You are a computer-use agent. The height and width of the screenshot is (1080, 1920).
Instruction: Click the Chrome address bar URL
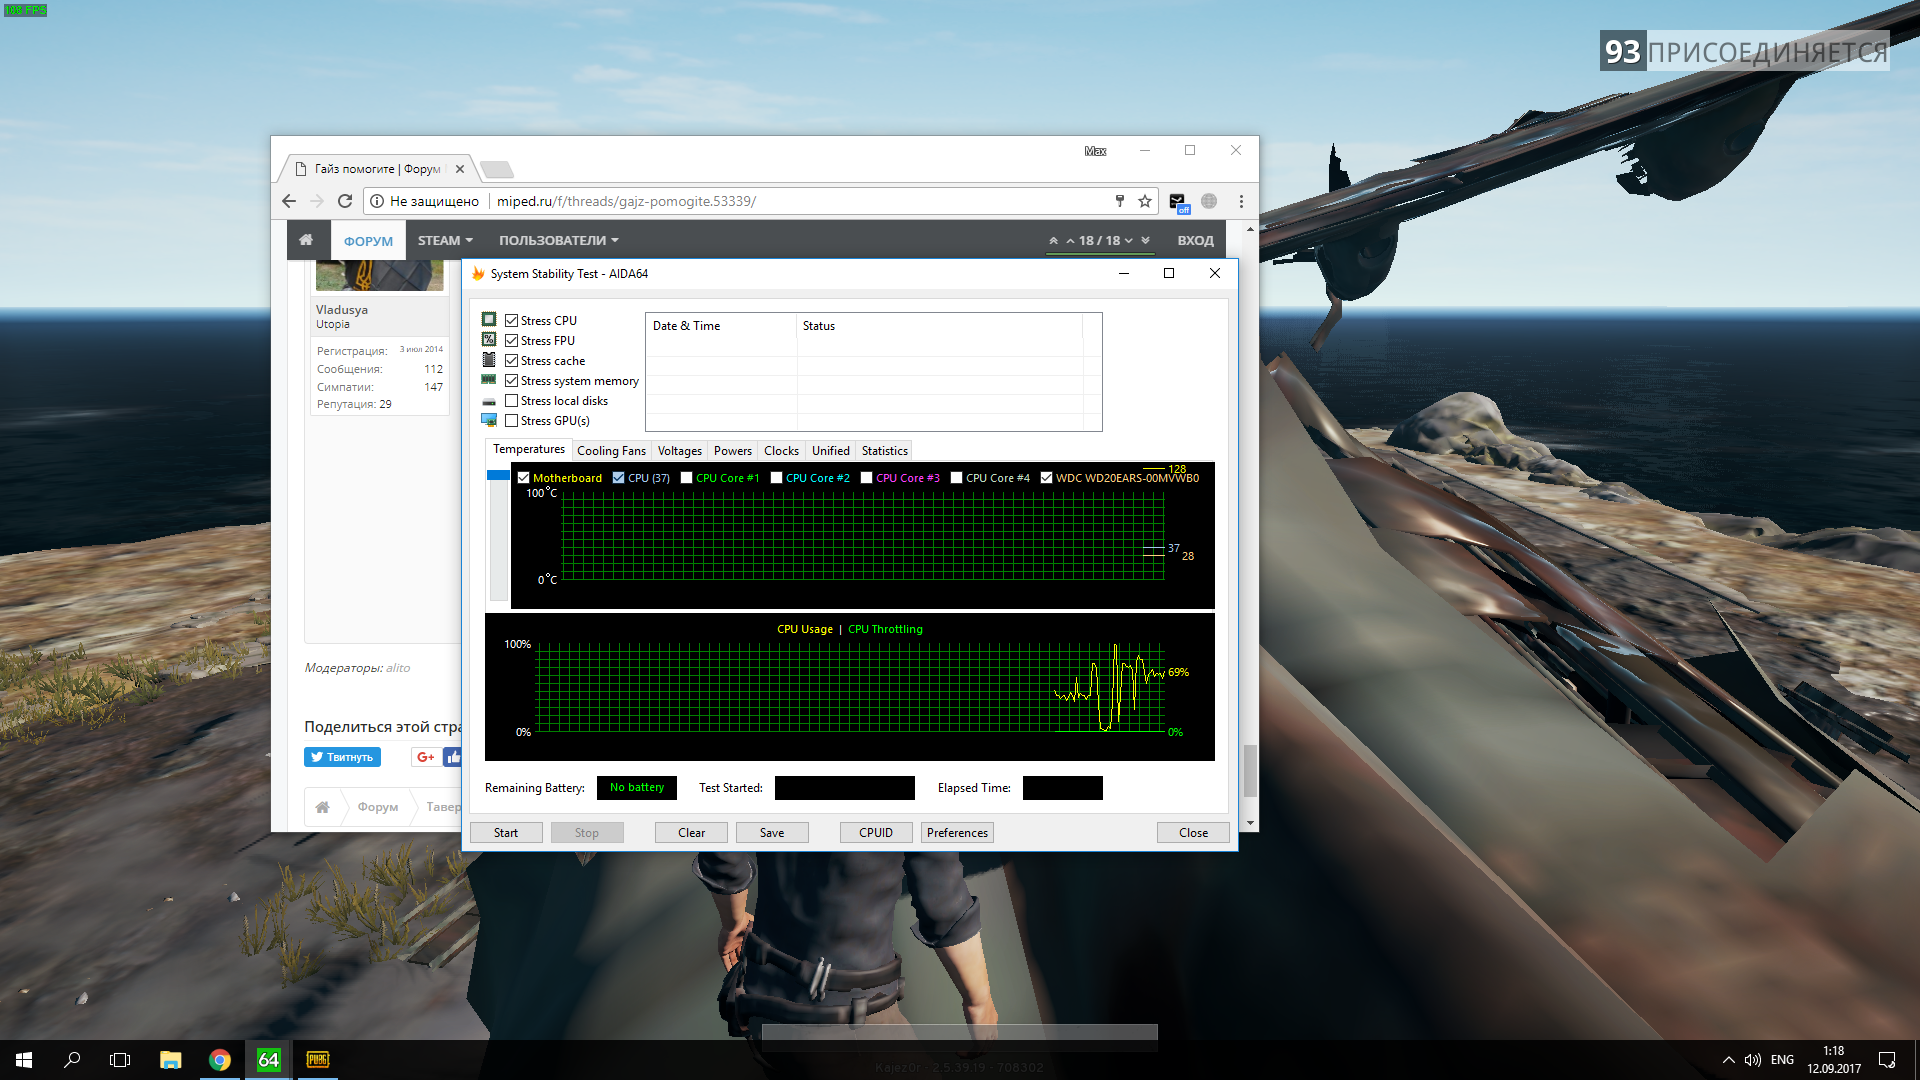click(627, 201)
